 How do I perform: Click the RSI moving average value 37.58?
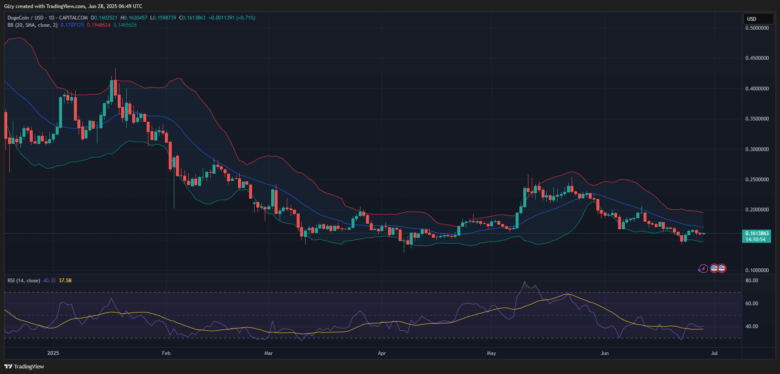[65, 280]
